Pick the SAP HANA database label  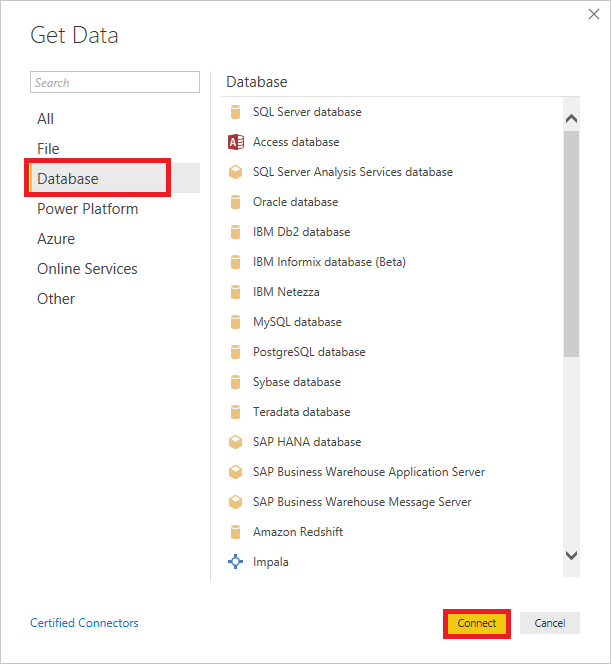(x=307, y=442)
